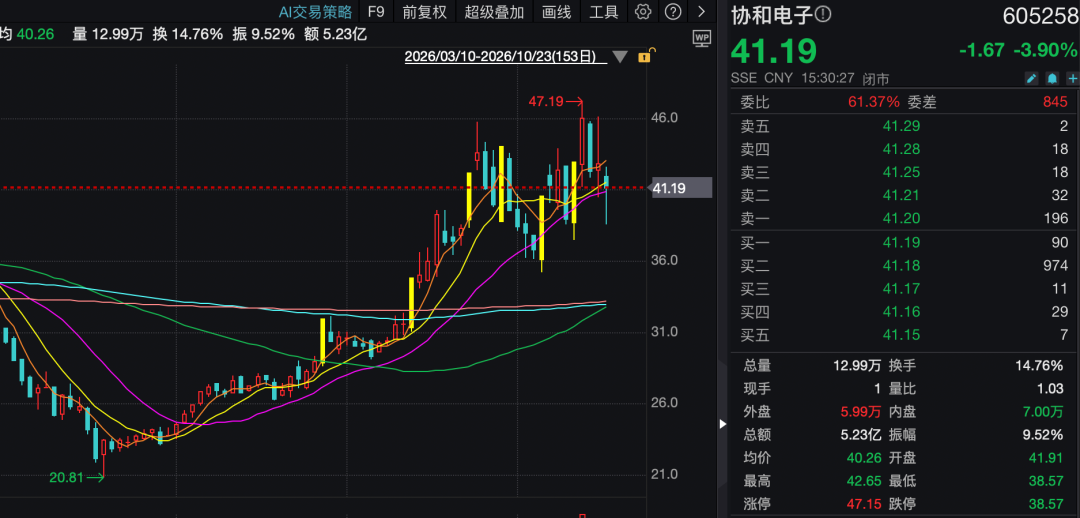
Task: Open the help question mark icon
Action: 674,12
